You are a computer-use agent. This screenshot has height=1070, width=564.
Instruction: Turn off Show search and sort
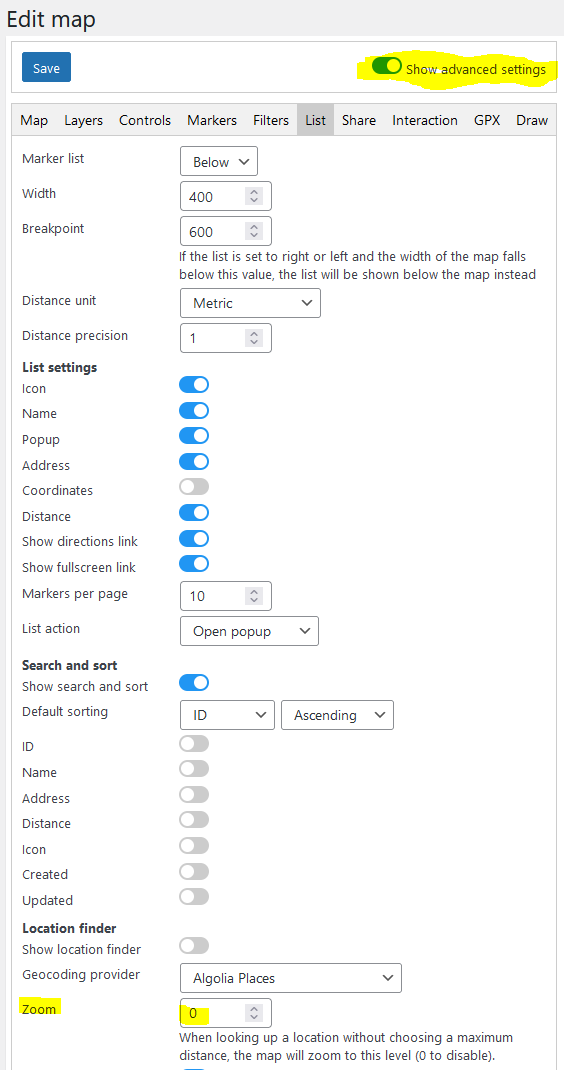pyautogui.click(x=194, y=682)
